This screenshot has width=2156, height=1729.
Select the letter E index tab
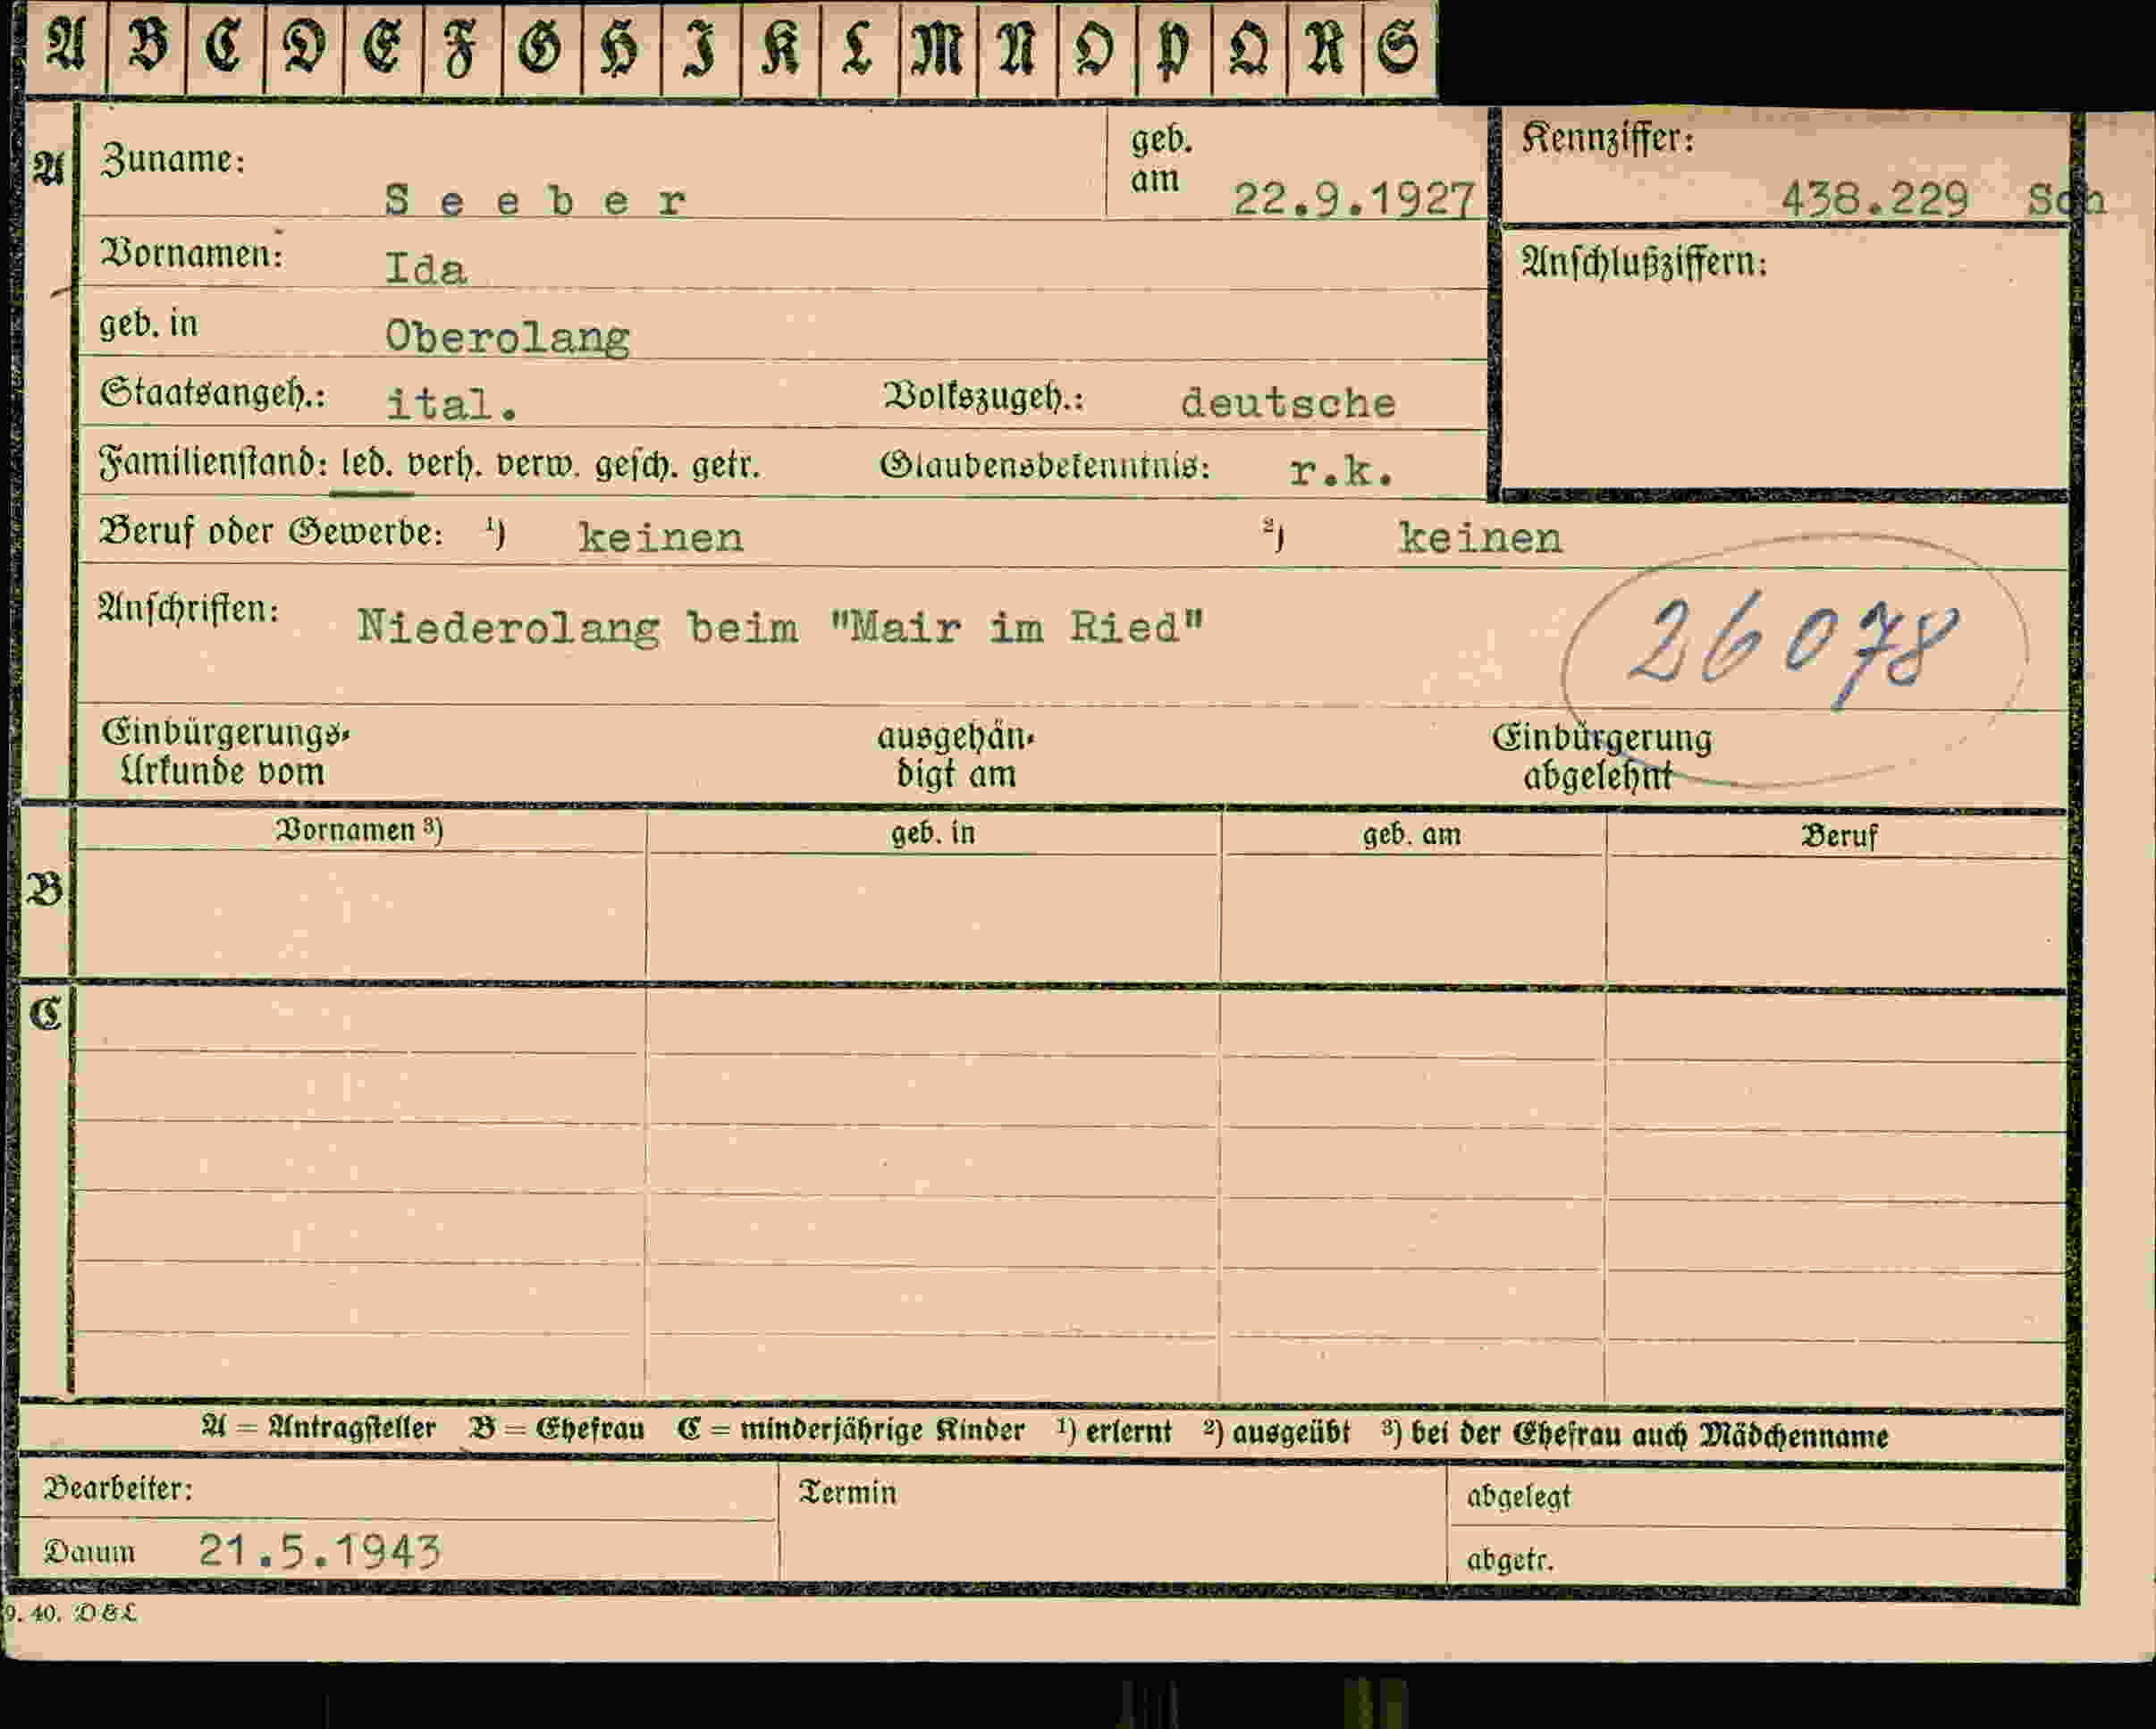click(383, 47)
